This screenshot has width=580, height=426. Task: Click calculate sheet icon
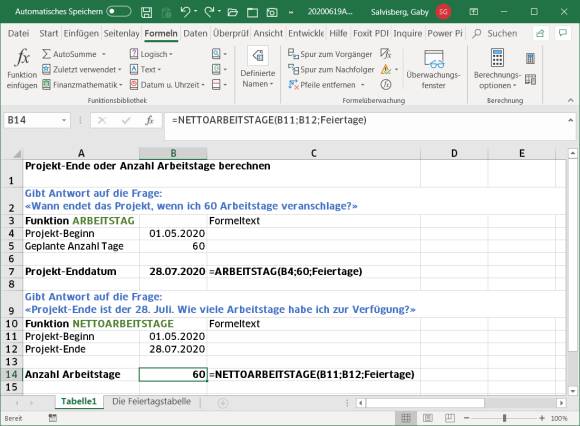click(530, 79)
